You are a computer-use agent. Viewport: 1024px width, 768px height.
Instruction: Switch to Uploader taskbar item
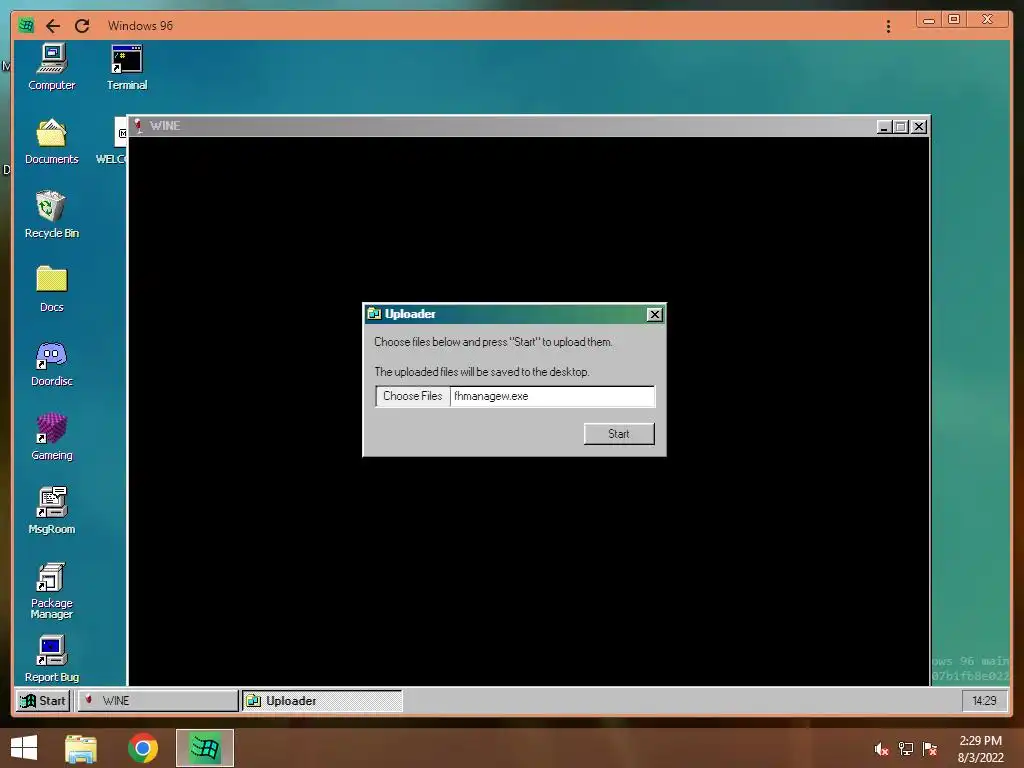pyautogui.click(x=323, y=701)
